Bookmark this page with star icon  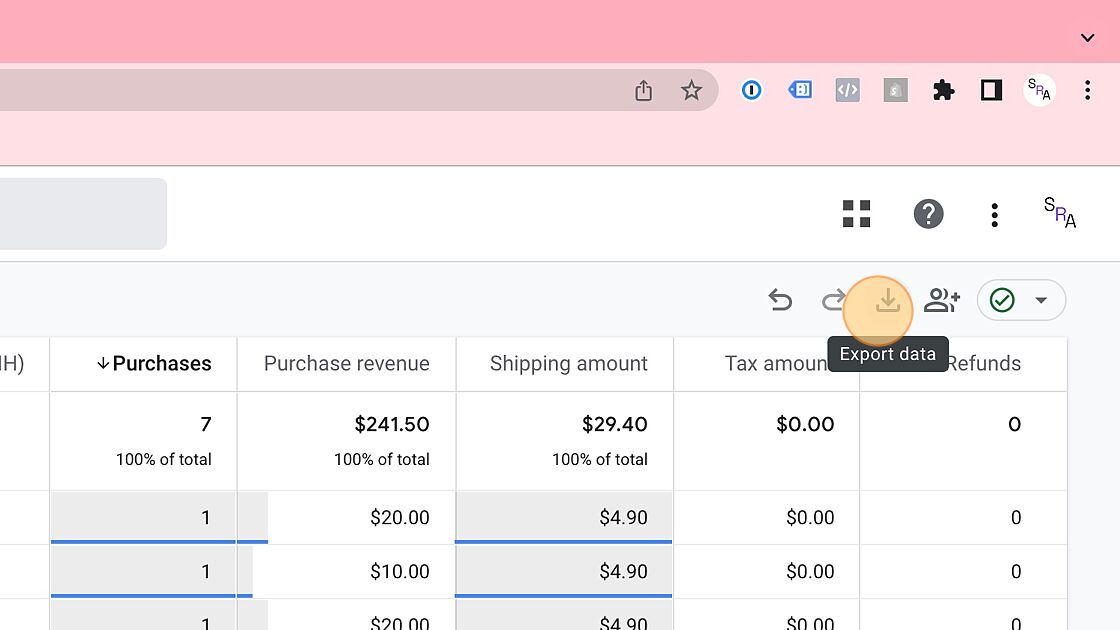(691, 91)
